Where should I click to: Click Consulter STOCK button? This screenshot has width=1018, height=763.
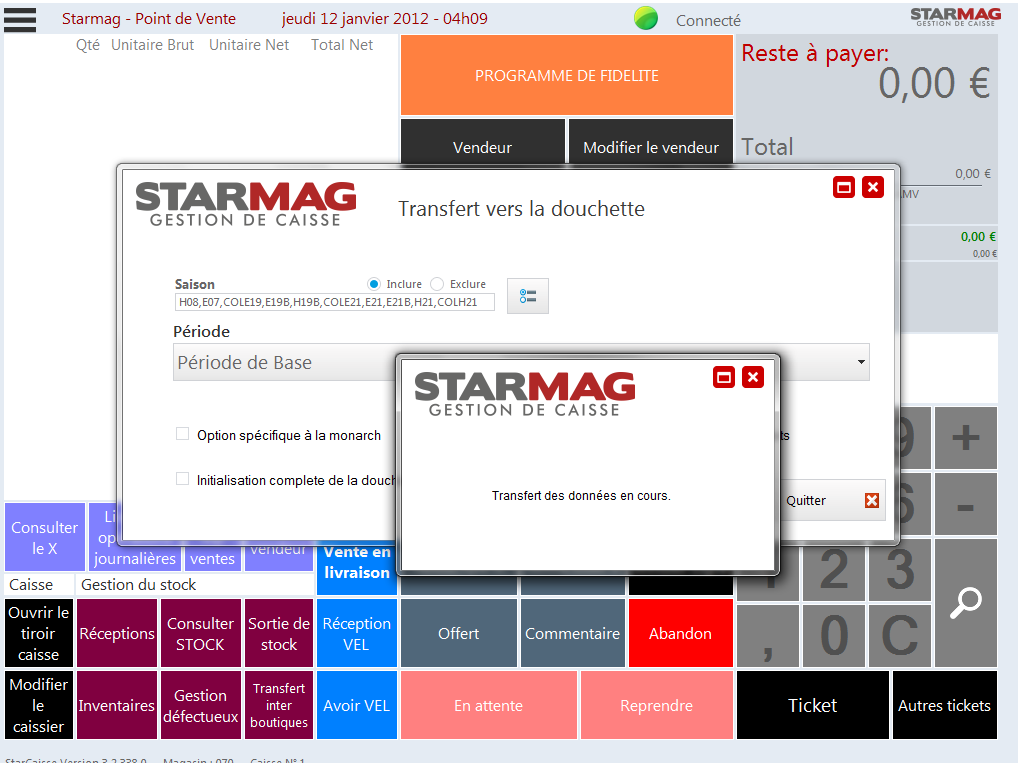[201, 633]
